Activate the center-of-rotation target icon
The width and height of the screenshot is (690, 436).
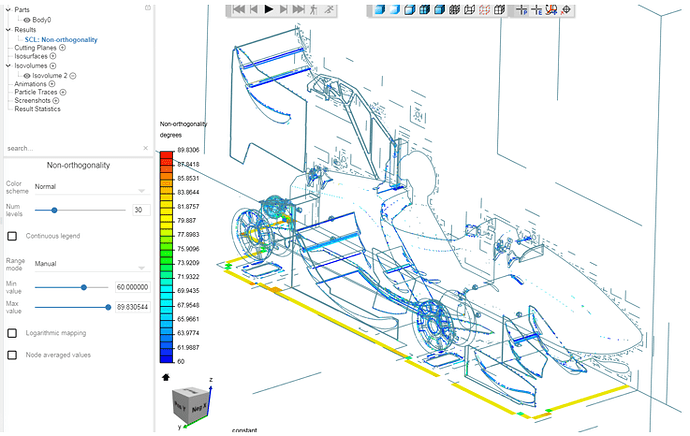click(x=566, y=9)
